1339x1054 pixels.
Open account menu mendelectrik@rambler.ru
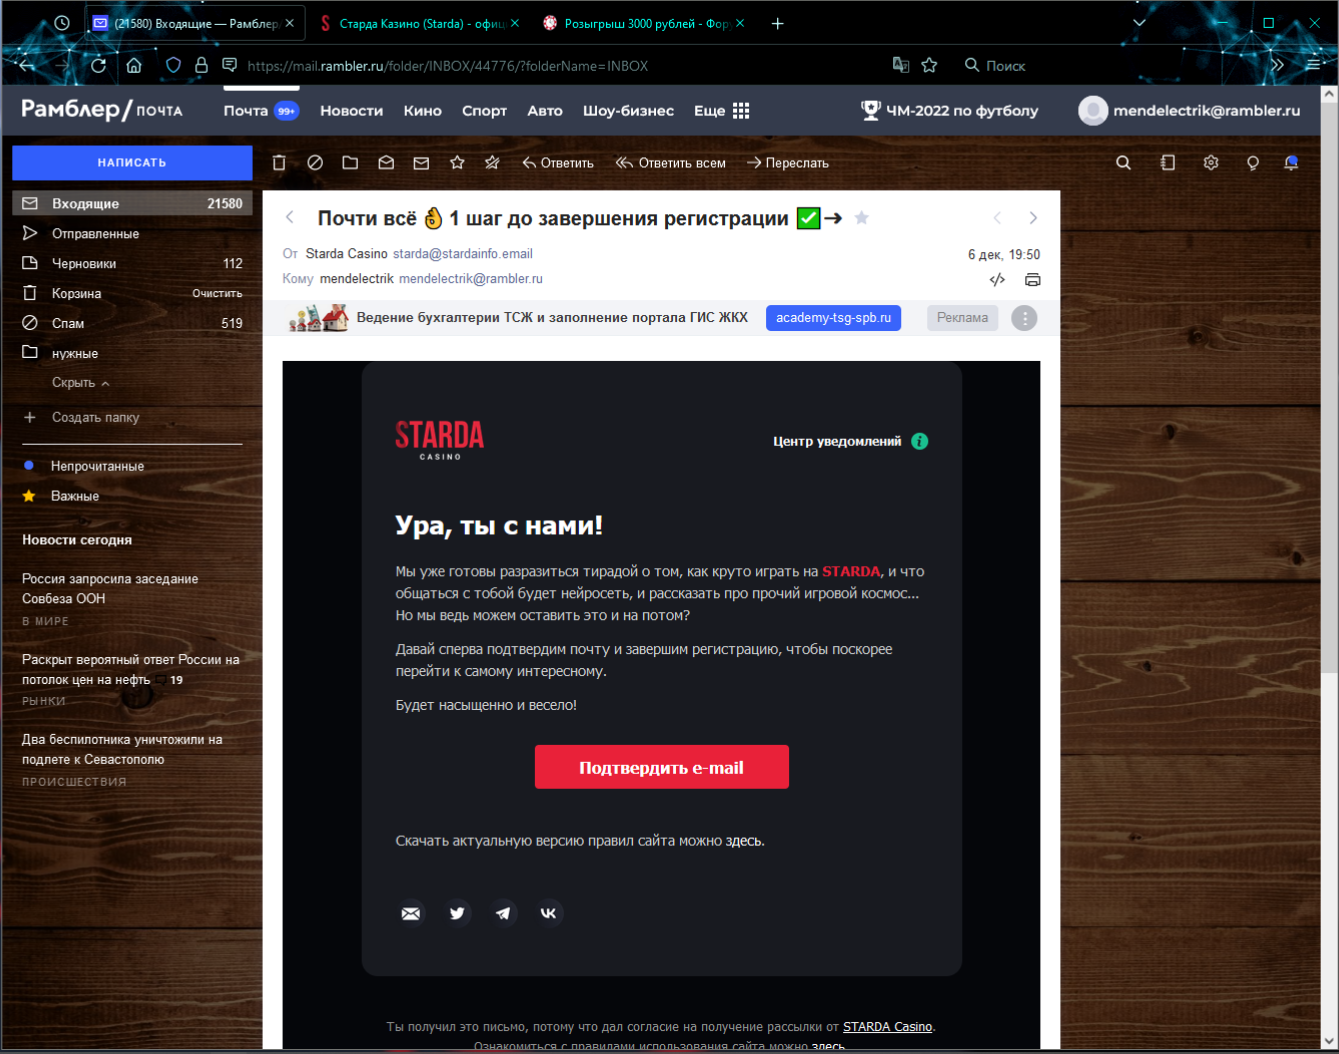[x=1189, y=111]
